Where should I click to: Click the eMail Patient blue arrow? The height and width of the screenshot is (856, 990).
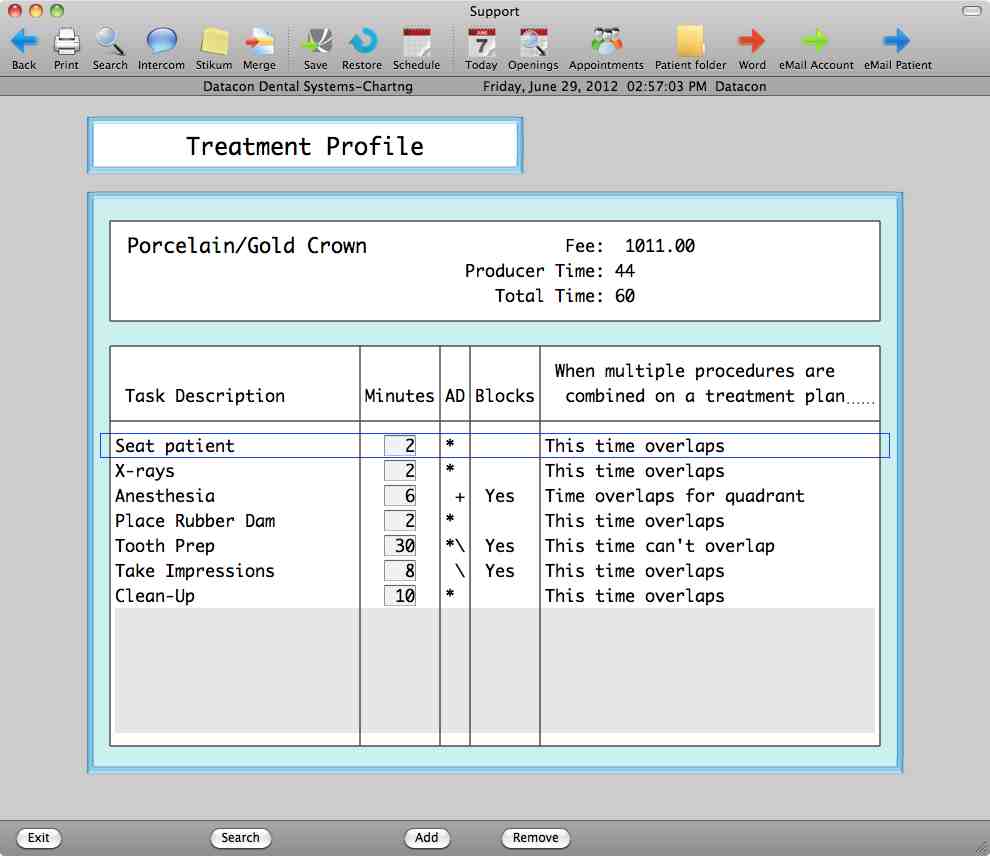pos(897,41)
